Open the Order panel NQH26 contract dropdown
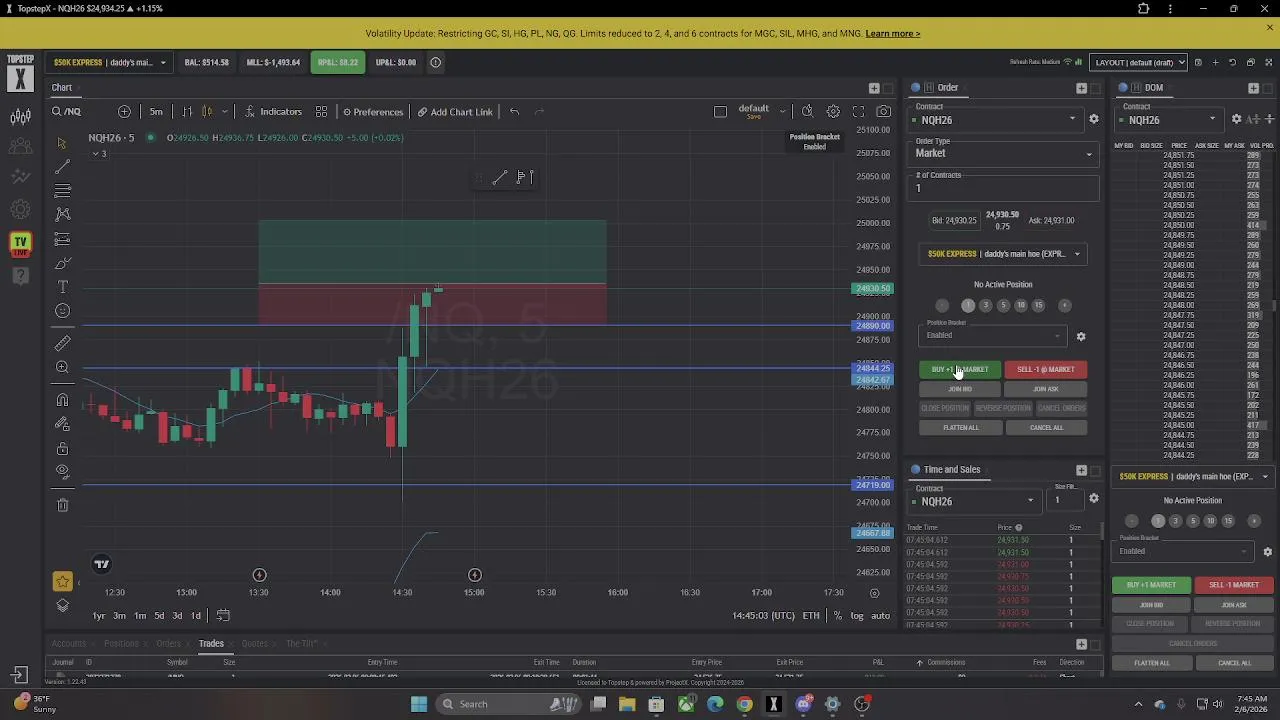Screen dimensions: 1280x720 [x=995, y=120]
